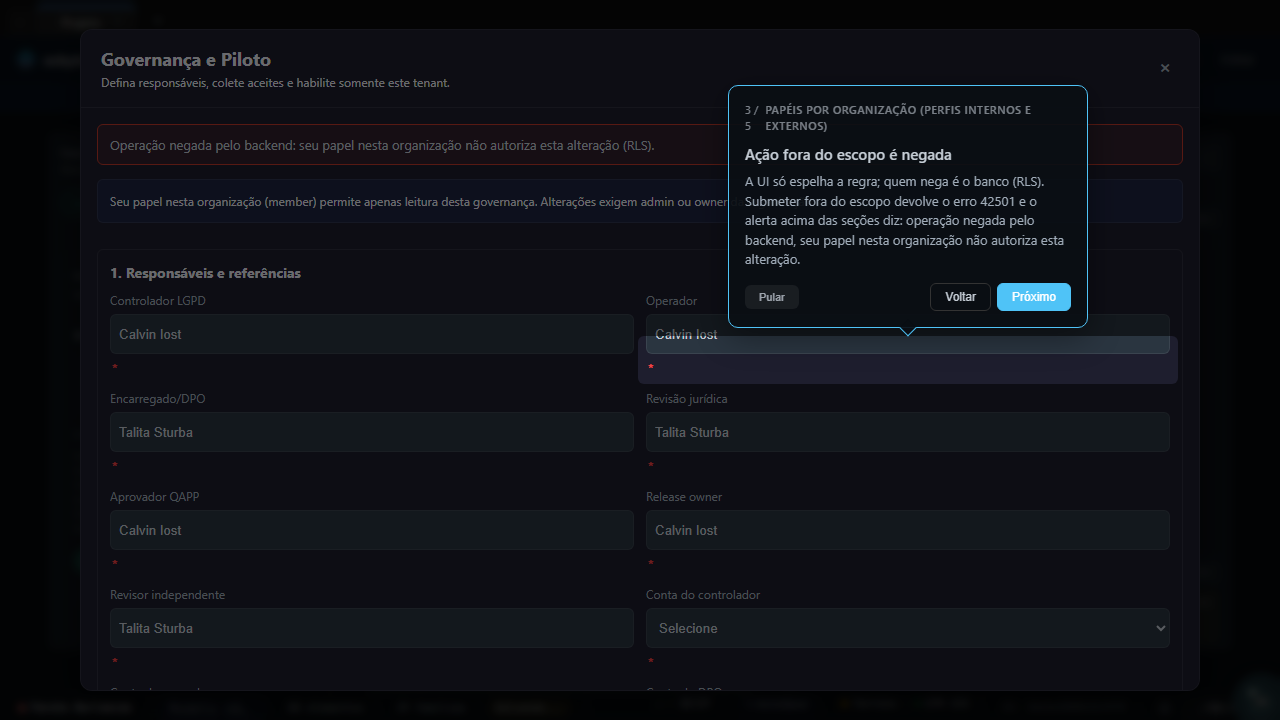Click the "Papéis por organização" step label
The image size is (1280, 720).
tap(898, 118)
